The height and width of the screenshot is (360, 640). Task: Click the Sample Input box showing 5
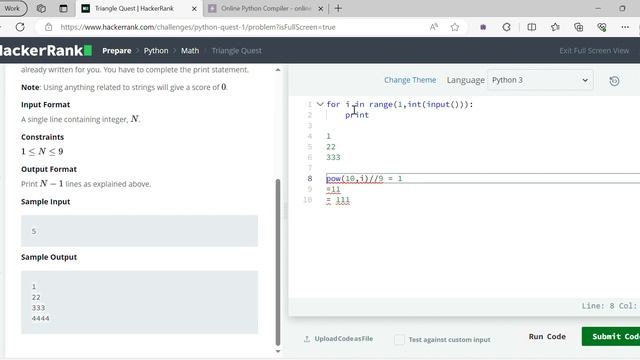point(139,231)
